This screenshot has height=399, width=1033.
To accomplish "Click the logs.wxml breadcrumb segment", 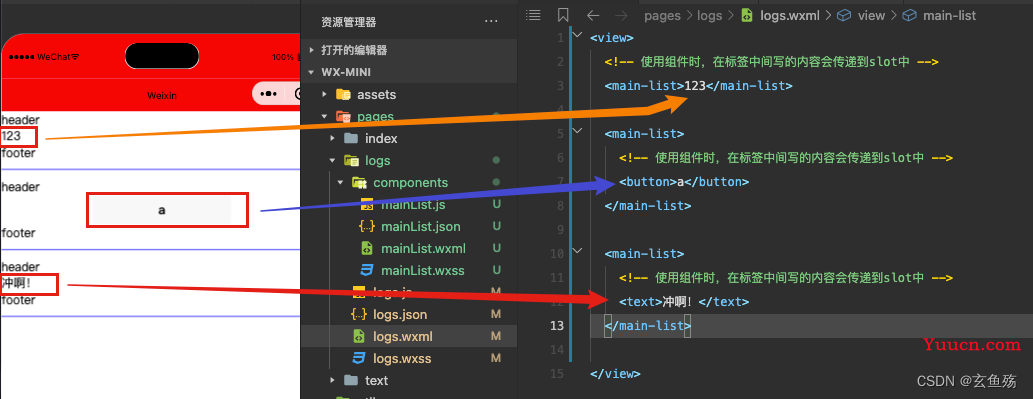I will coord(789,16).
